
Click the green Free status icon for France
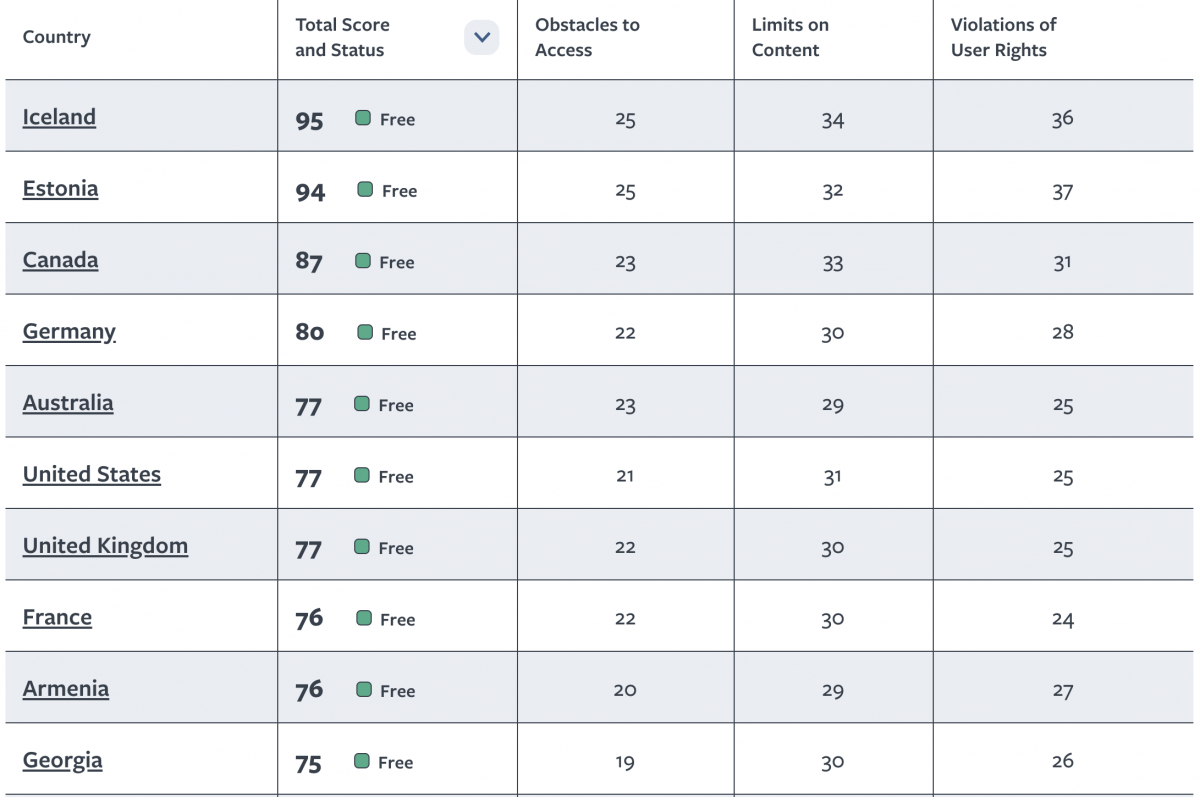pyautogui.click(x=364, y=618)
